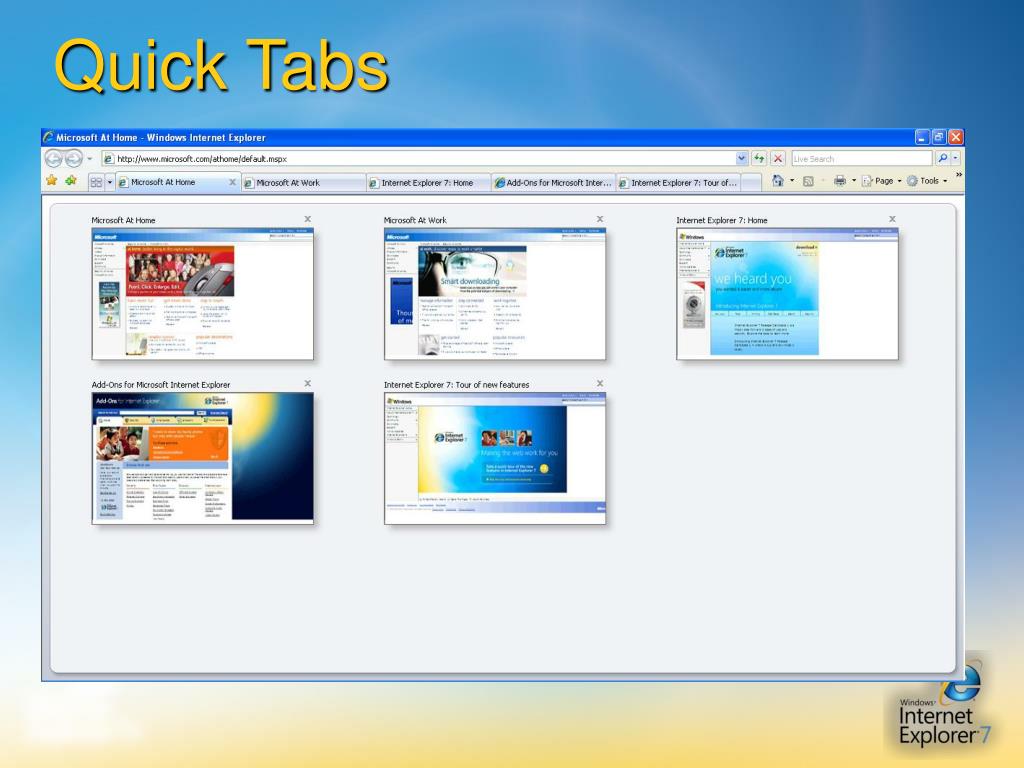Click the blank New Tab button
The image size is (1024, 768).
752,183
